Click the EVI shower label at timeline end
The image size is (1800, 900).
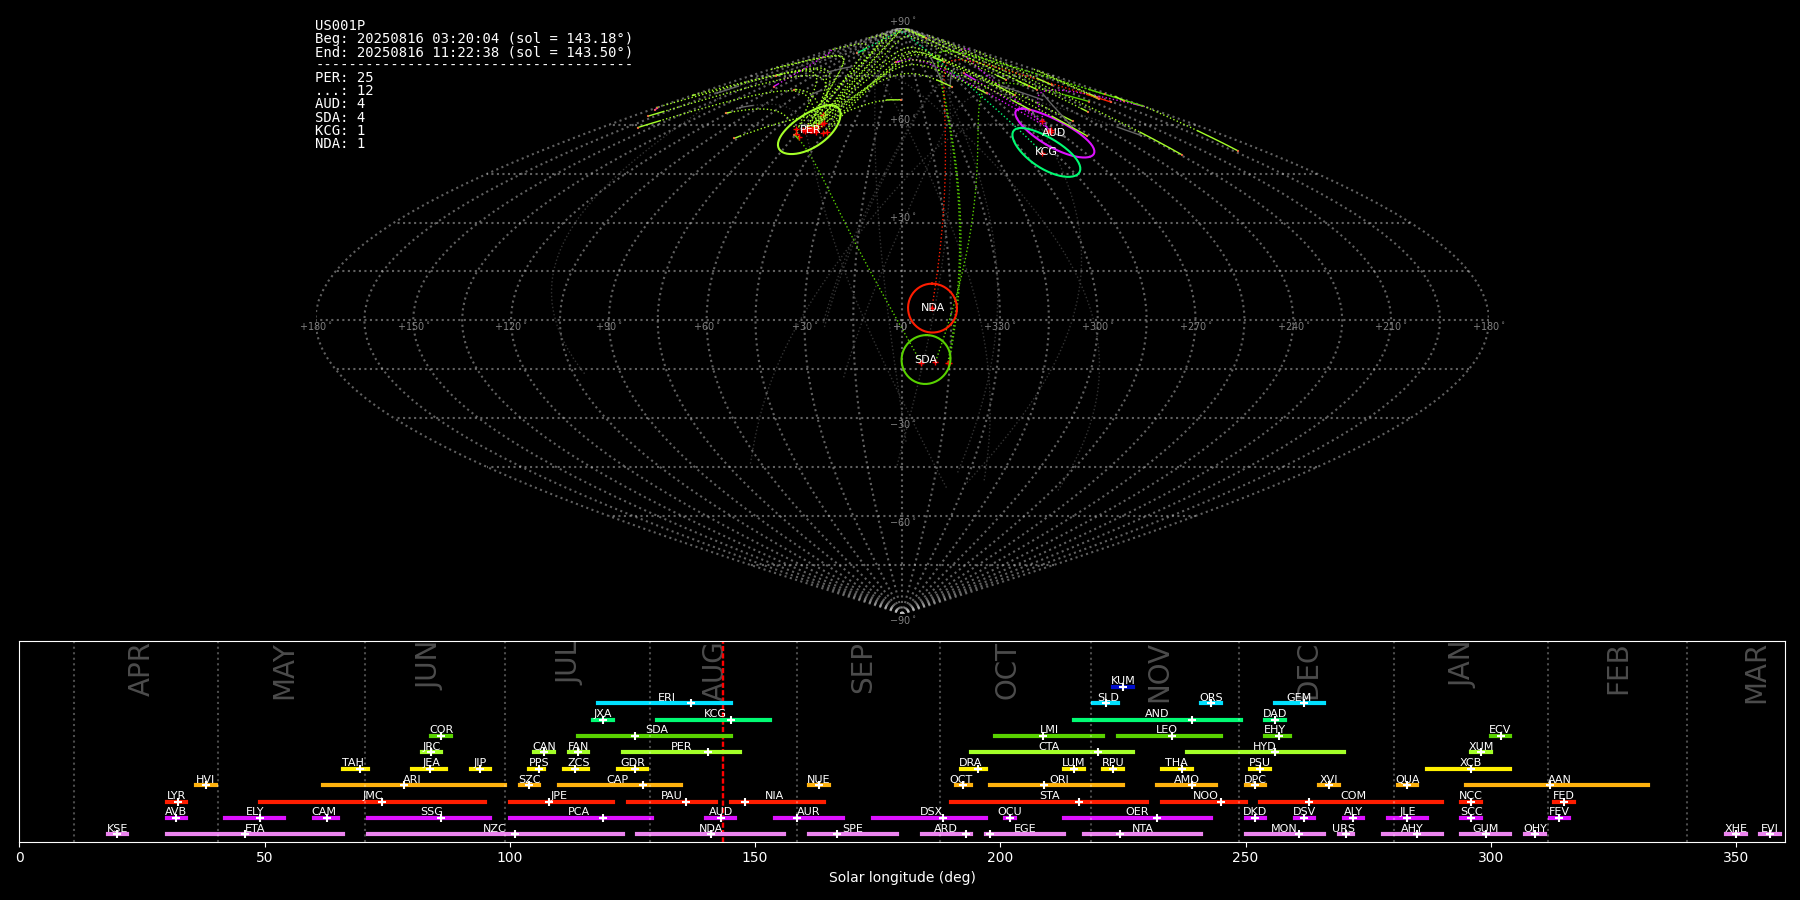click(1769, 829)
